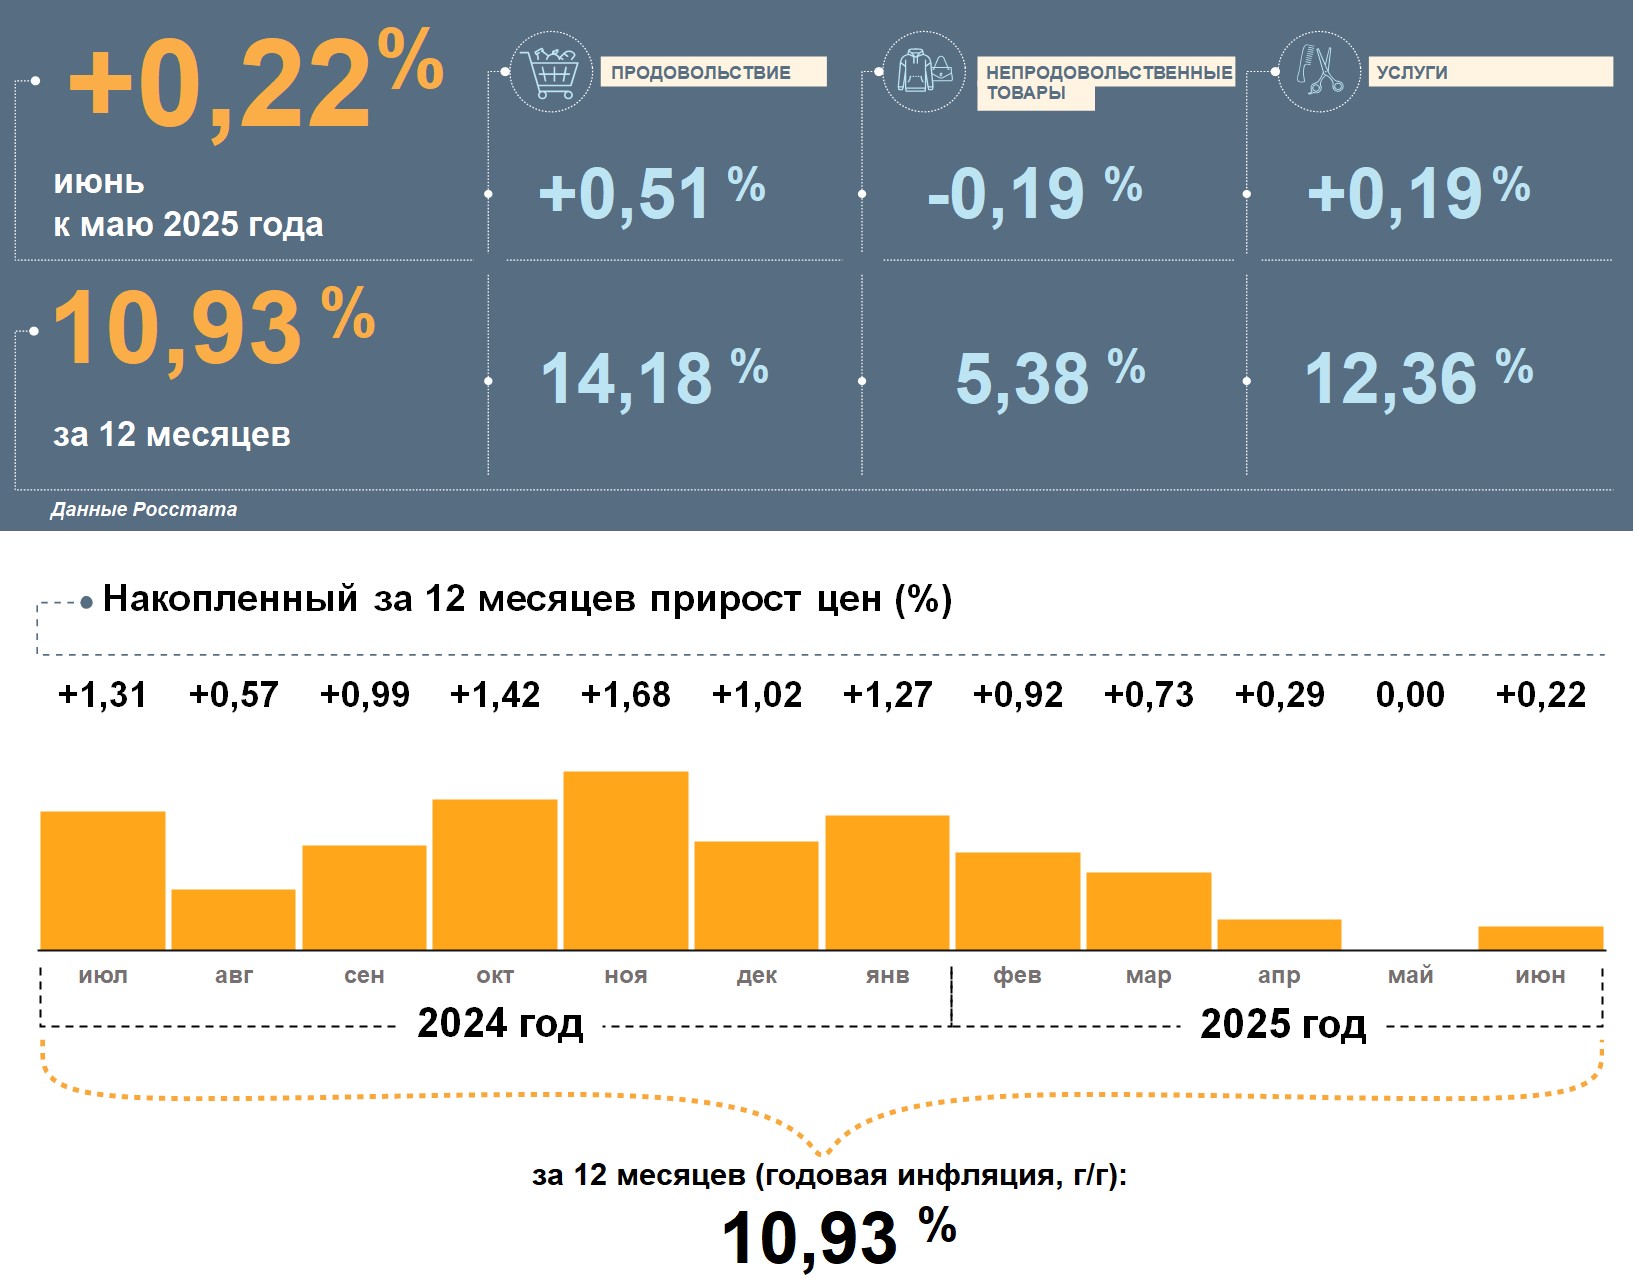Screen dimensions: 1633x1285
Task: Click the August (авг) bar
Action: click(x=234, y=919)
